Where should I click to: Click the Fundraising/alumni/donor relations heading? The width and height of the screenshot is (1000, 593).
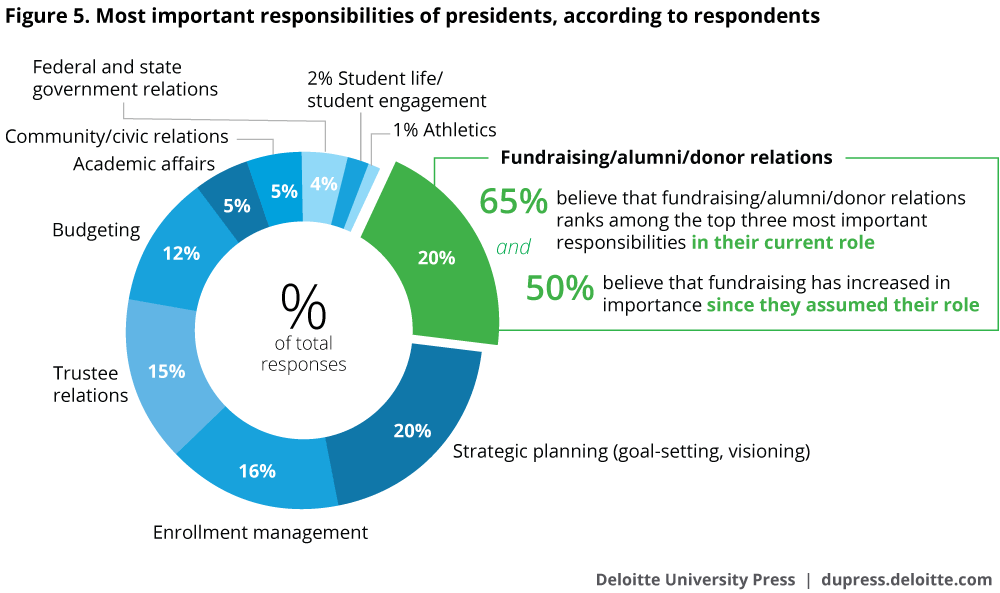click(666, 157)
